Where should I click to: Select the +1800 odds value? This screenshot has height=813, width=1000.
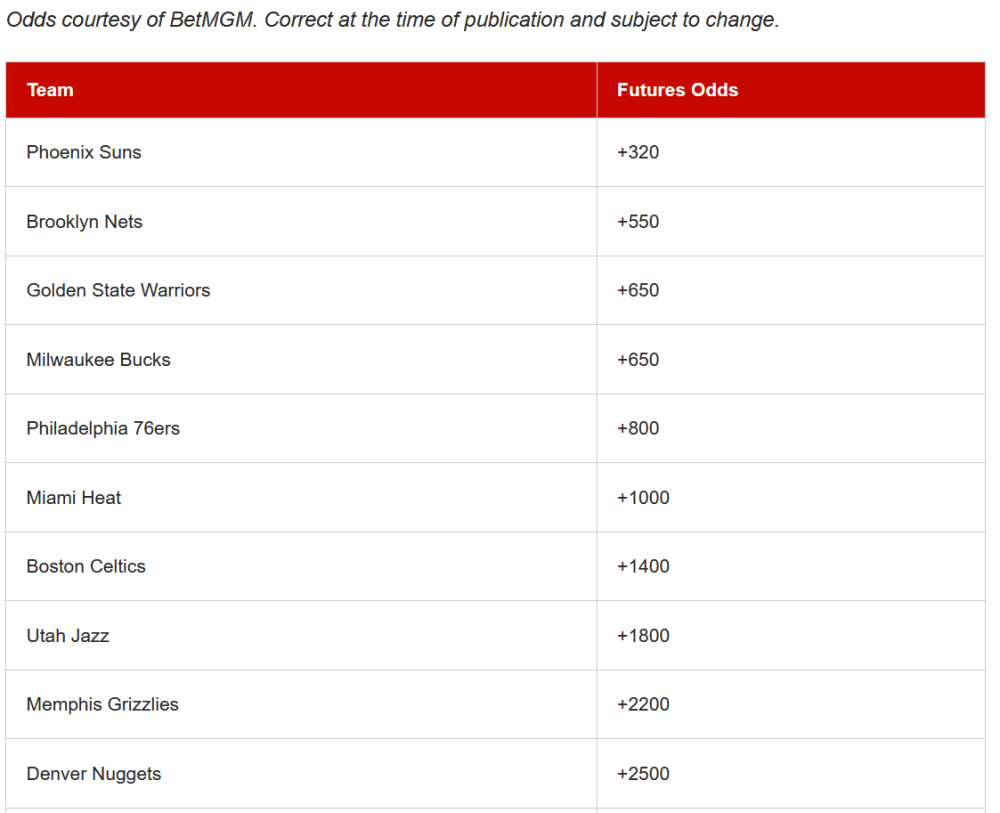coord(643,636)
